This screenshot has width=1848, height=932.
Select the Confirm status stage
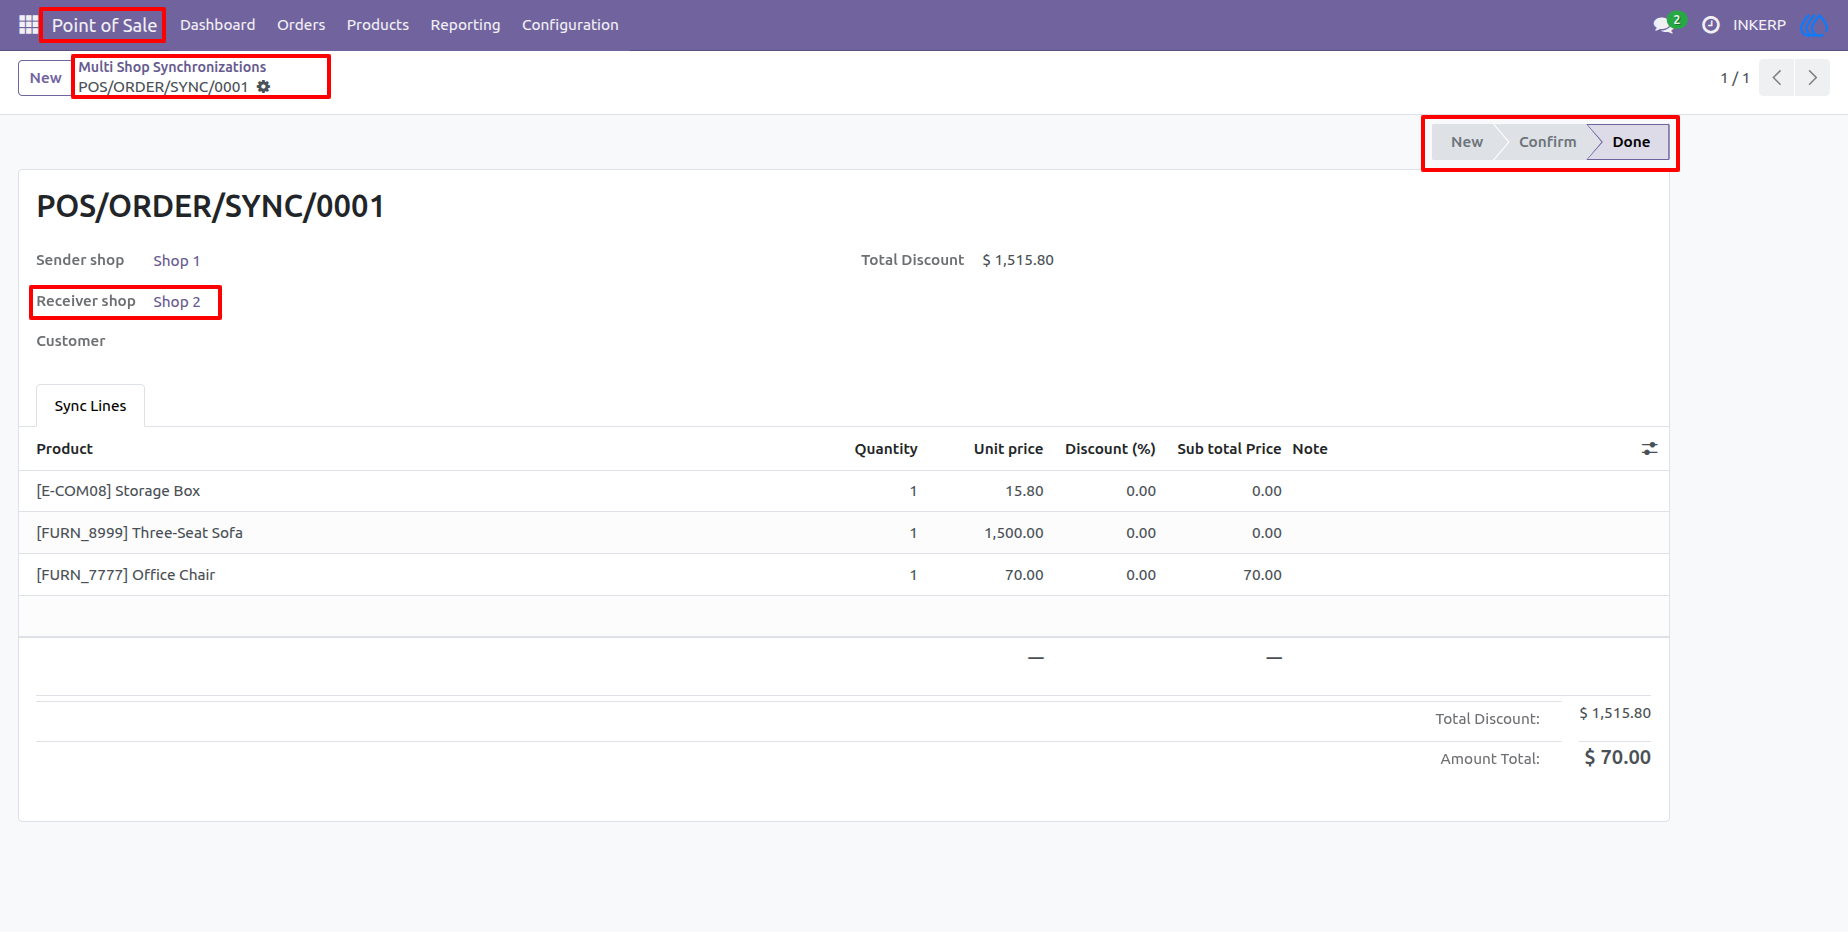click(1547, 142)
